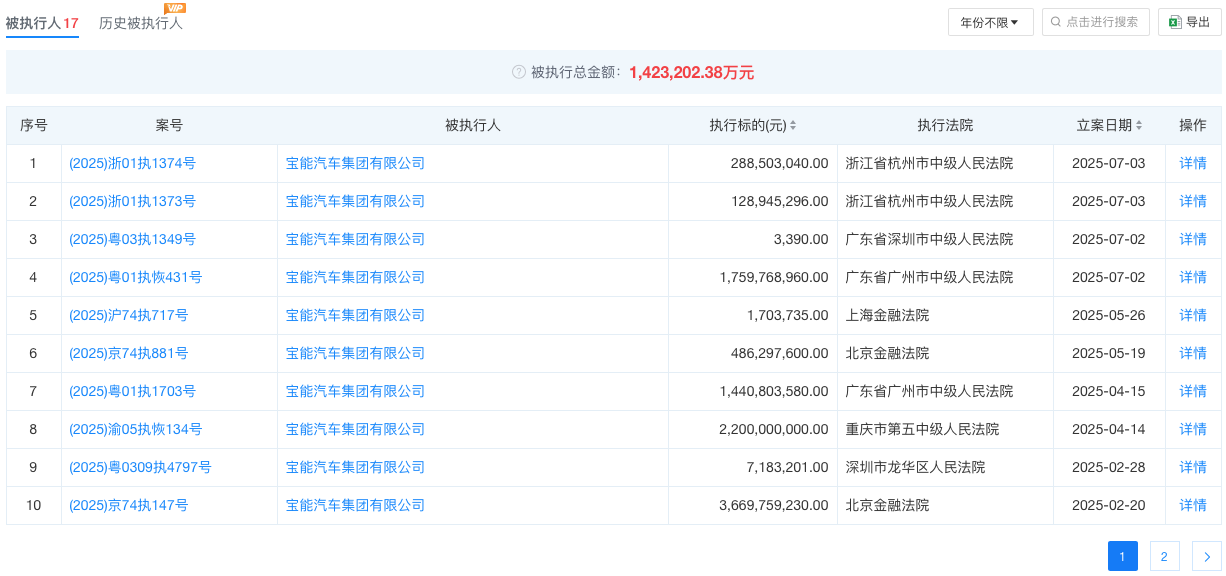Click the amount 128,945,296.00

pyautogui.click(x=779, y=201)
